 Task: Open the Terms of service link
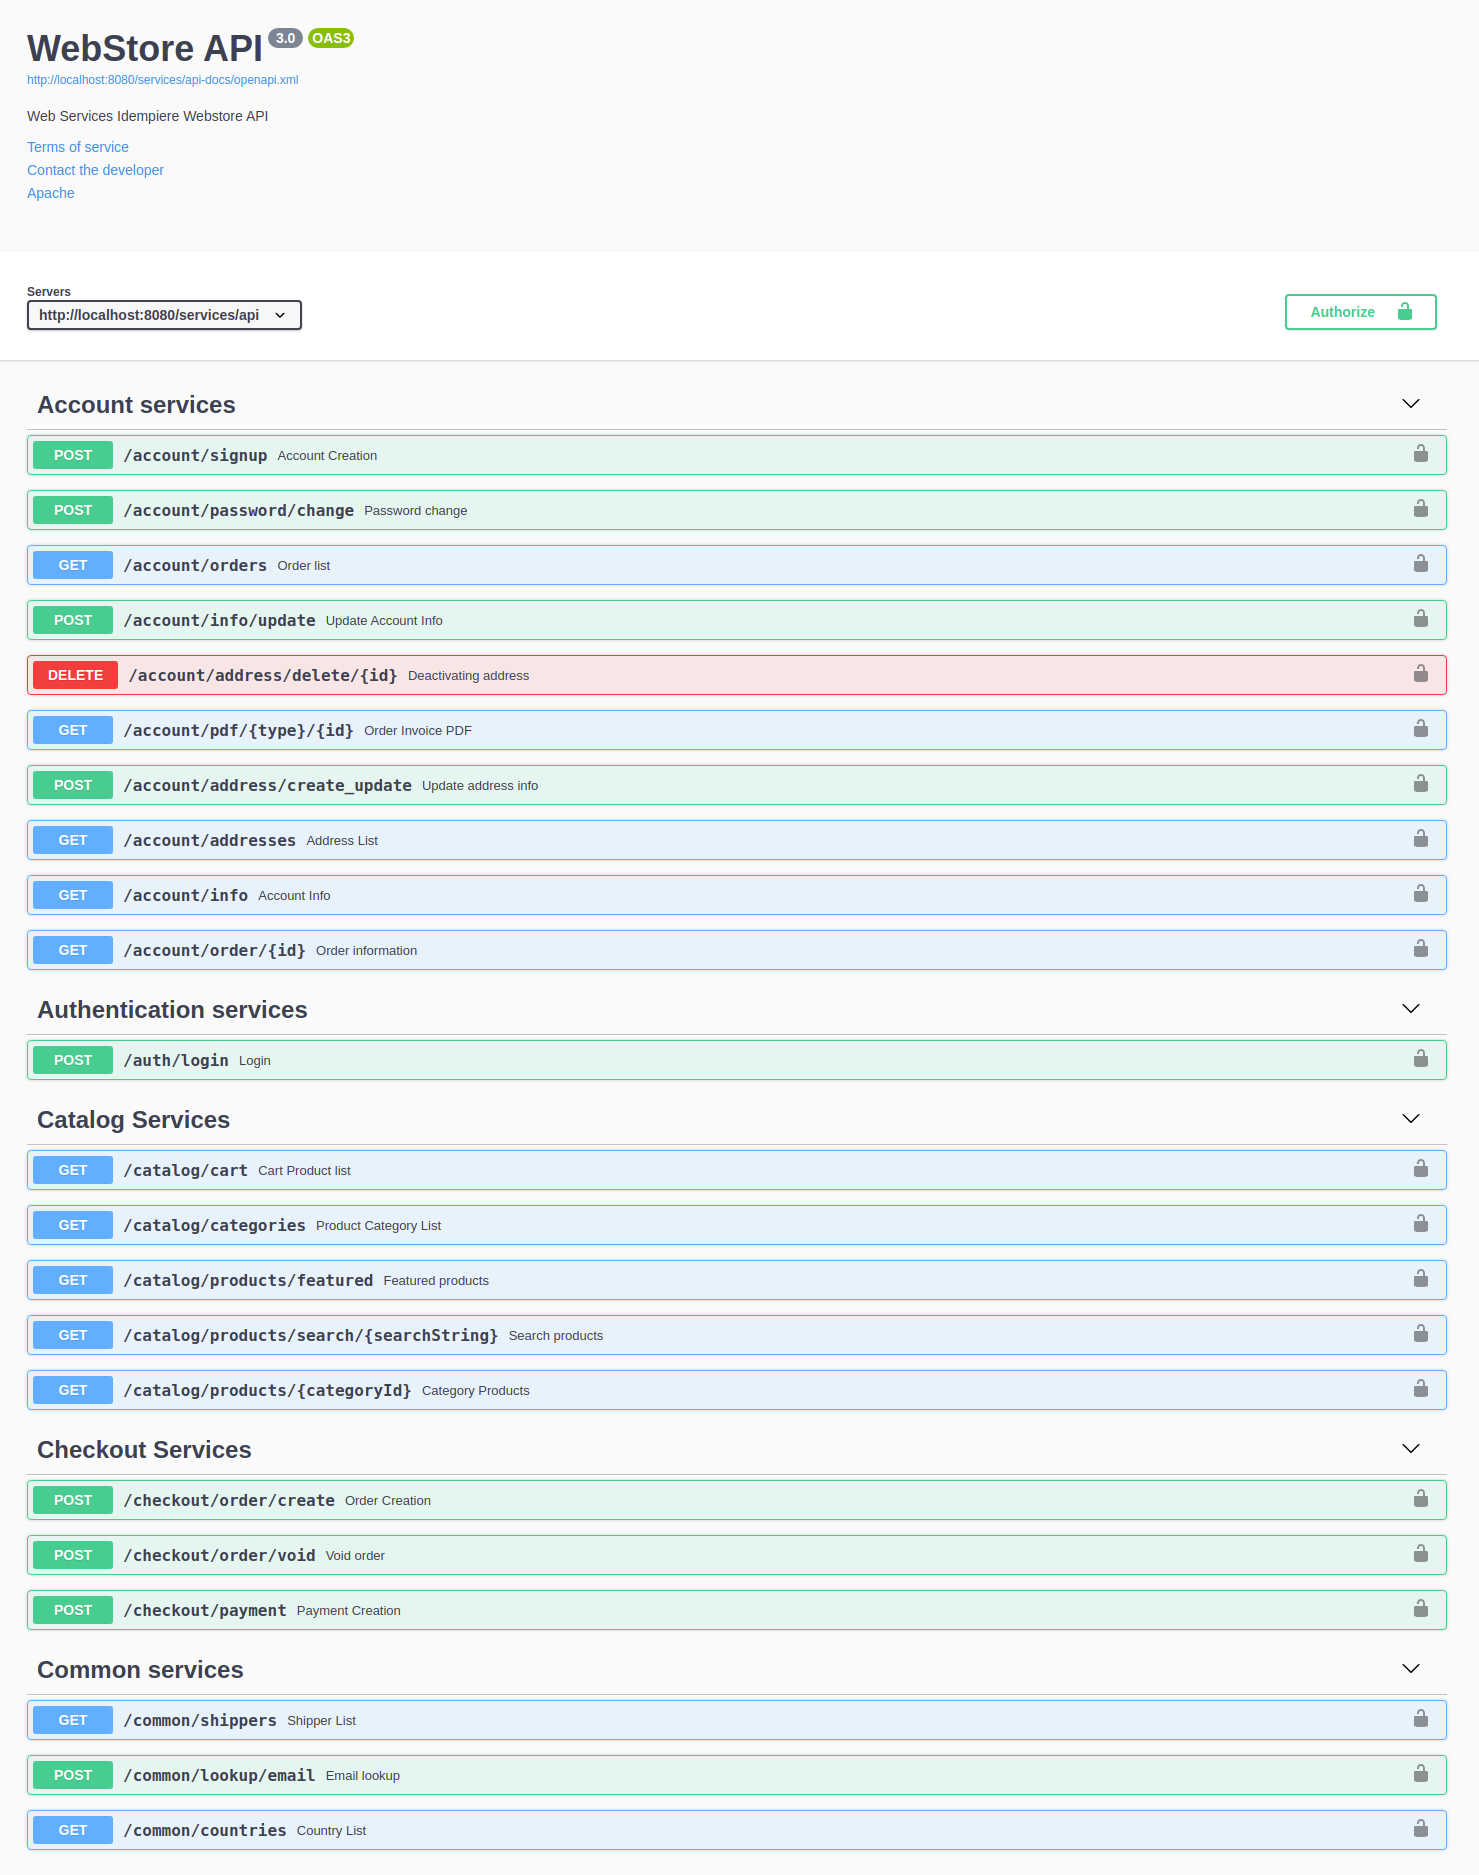[x=78, y=147]
